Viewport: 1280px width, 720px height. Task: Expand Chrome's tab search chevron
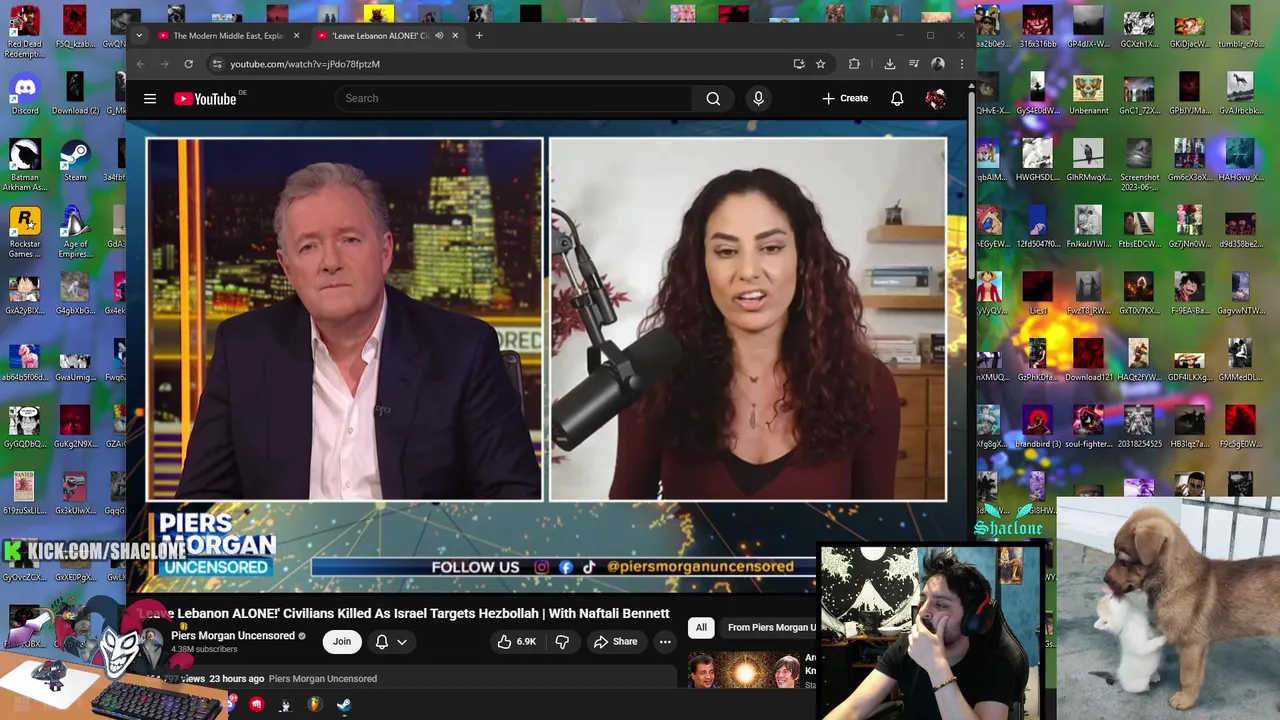(x=139, y=36)
